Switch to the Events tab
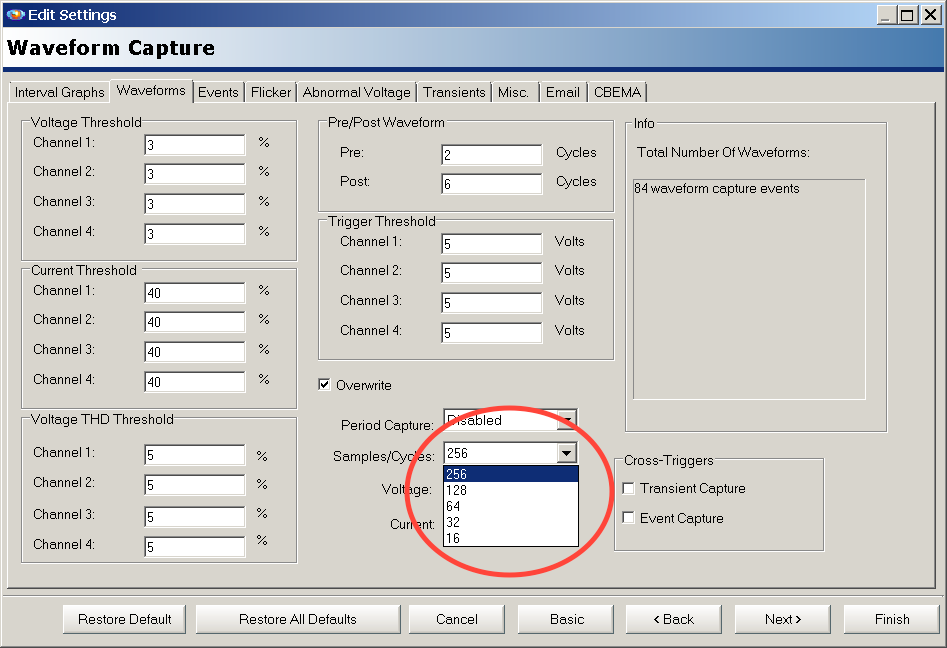Viewport: 947px width, 648px height. click(x=218, y=92)
